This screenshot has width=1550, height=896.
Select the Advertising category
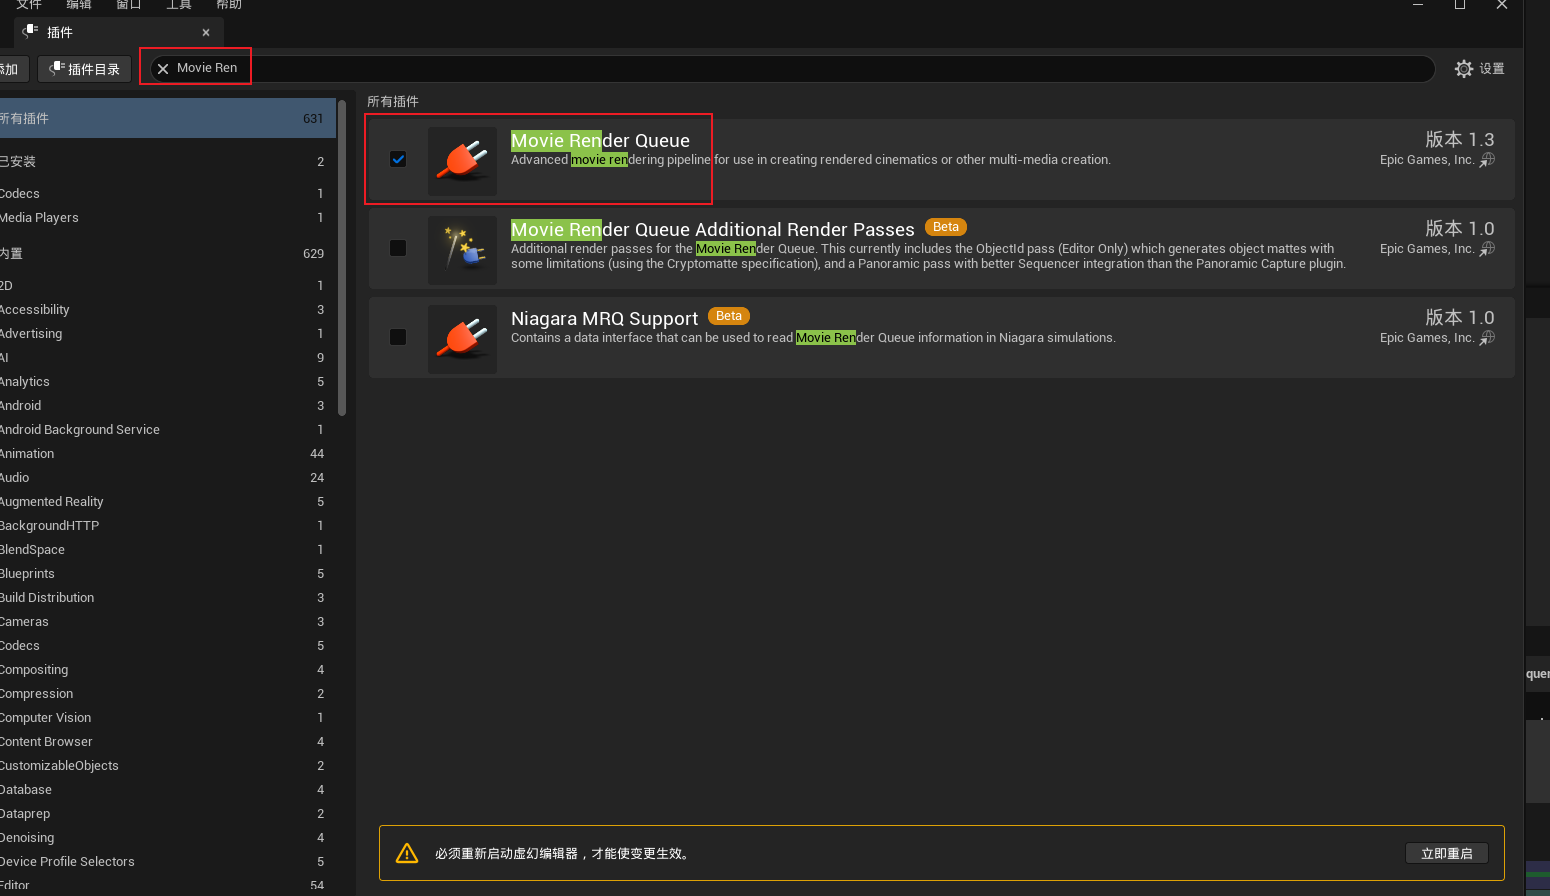[168, 334]
